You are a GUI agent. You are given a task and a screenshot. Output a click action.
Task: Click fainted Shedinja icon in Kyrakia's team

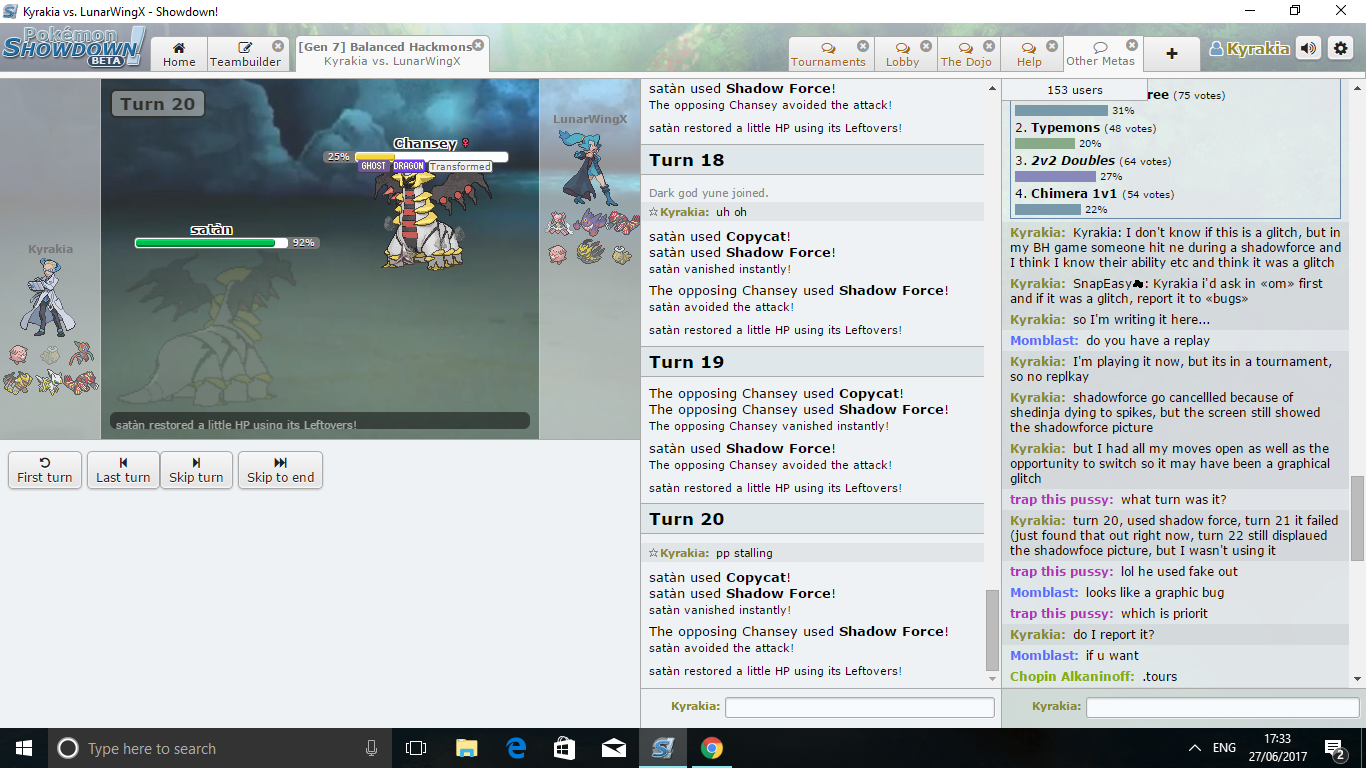tap(50, 354)
